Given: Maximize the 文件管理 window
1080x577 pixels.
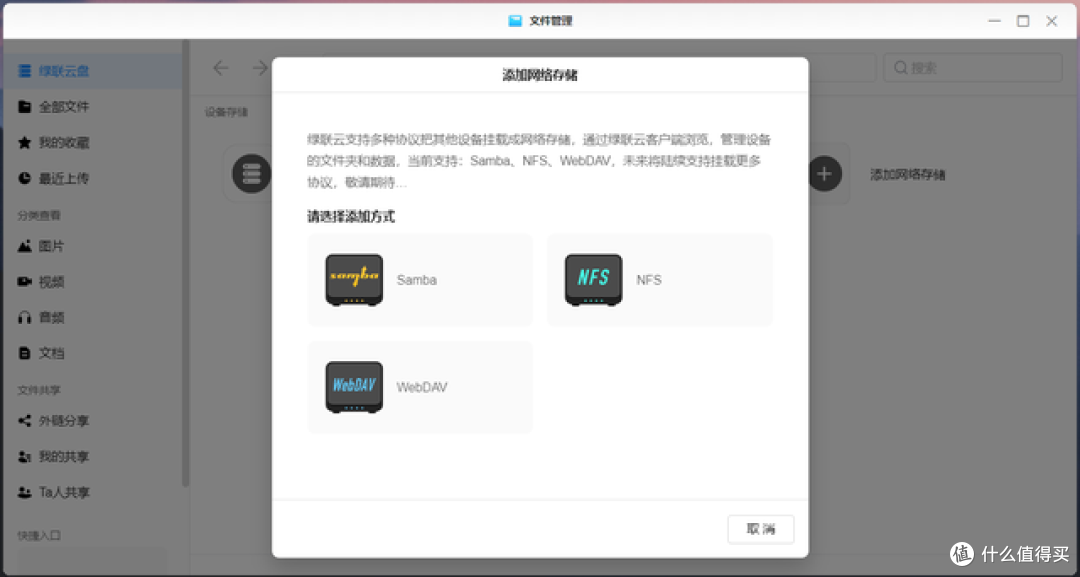Looking at the screenshot, I should click(x=1023, y=21).
